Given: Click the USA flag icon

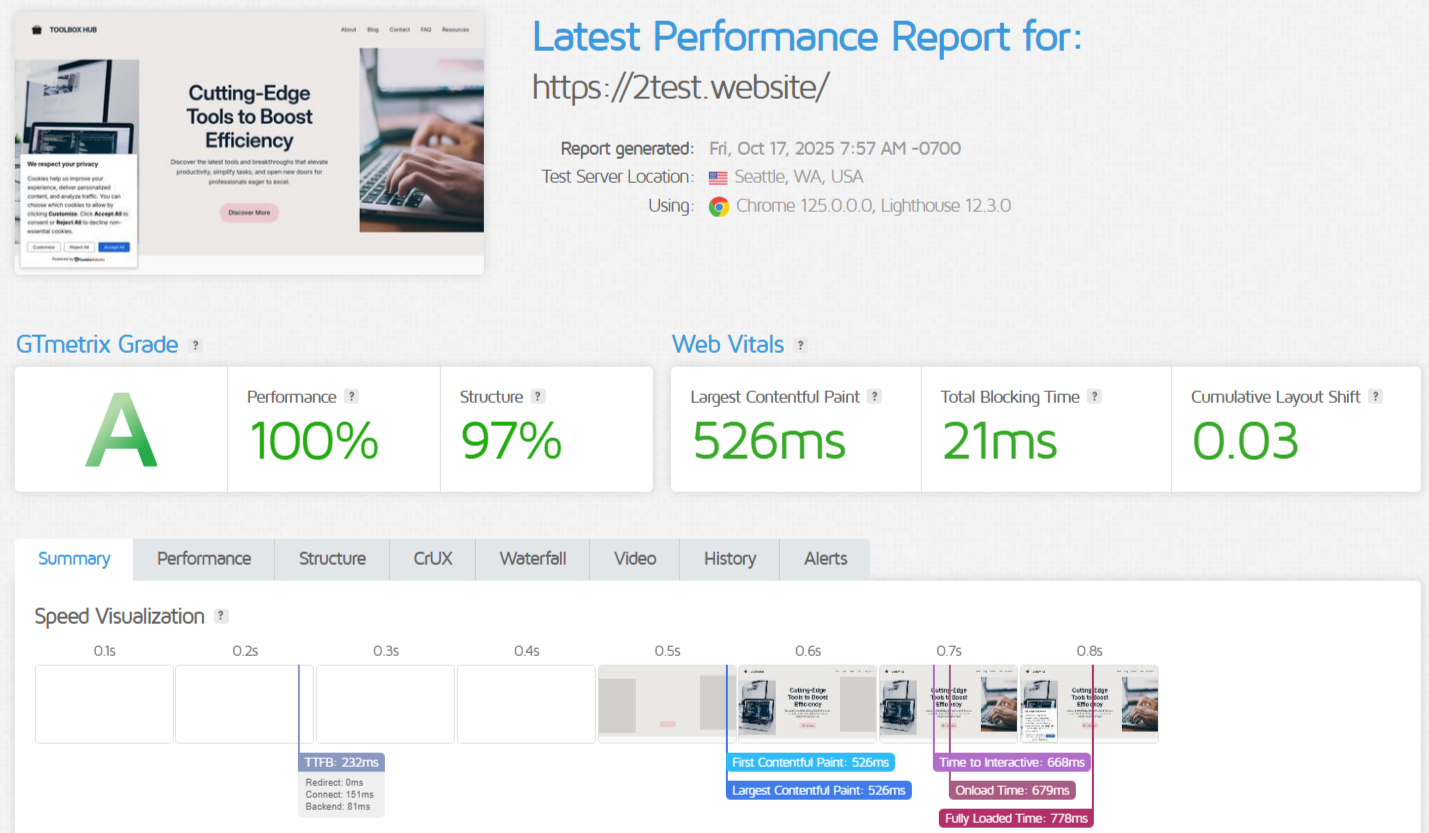Looking at the screenshot, I should coord(718,178).
